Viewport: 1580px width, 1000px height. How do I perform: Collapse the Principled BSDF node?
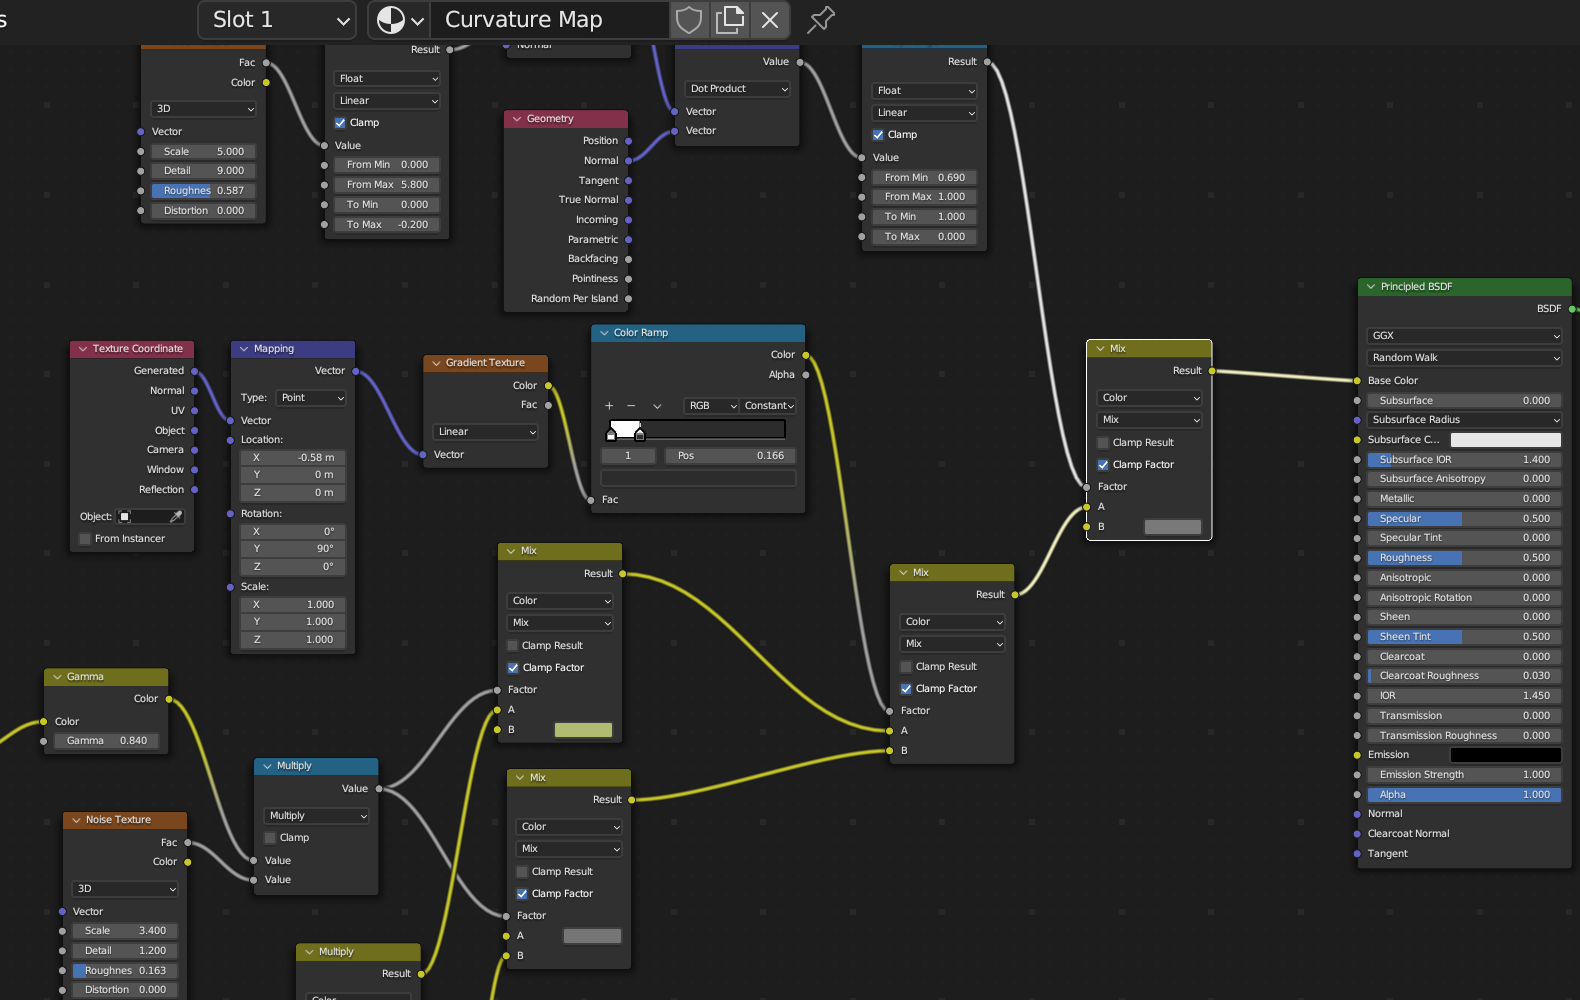pos(1371,287)
